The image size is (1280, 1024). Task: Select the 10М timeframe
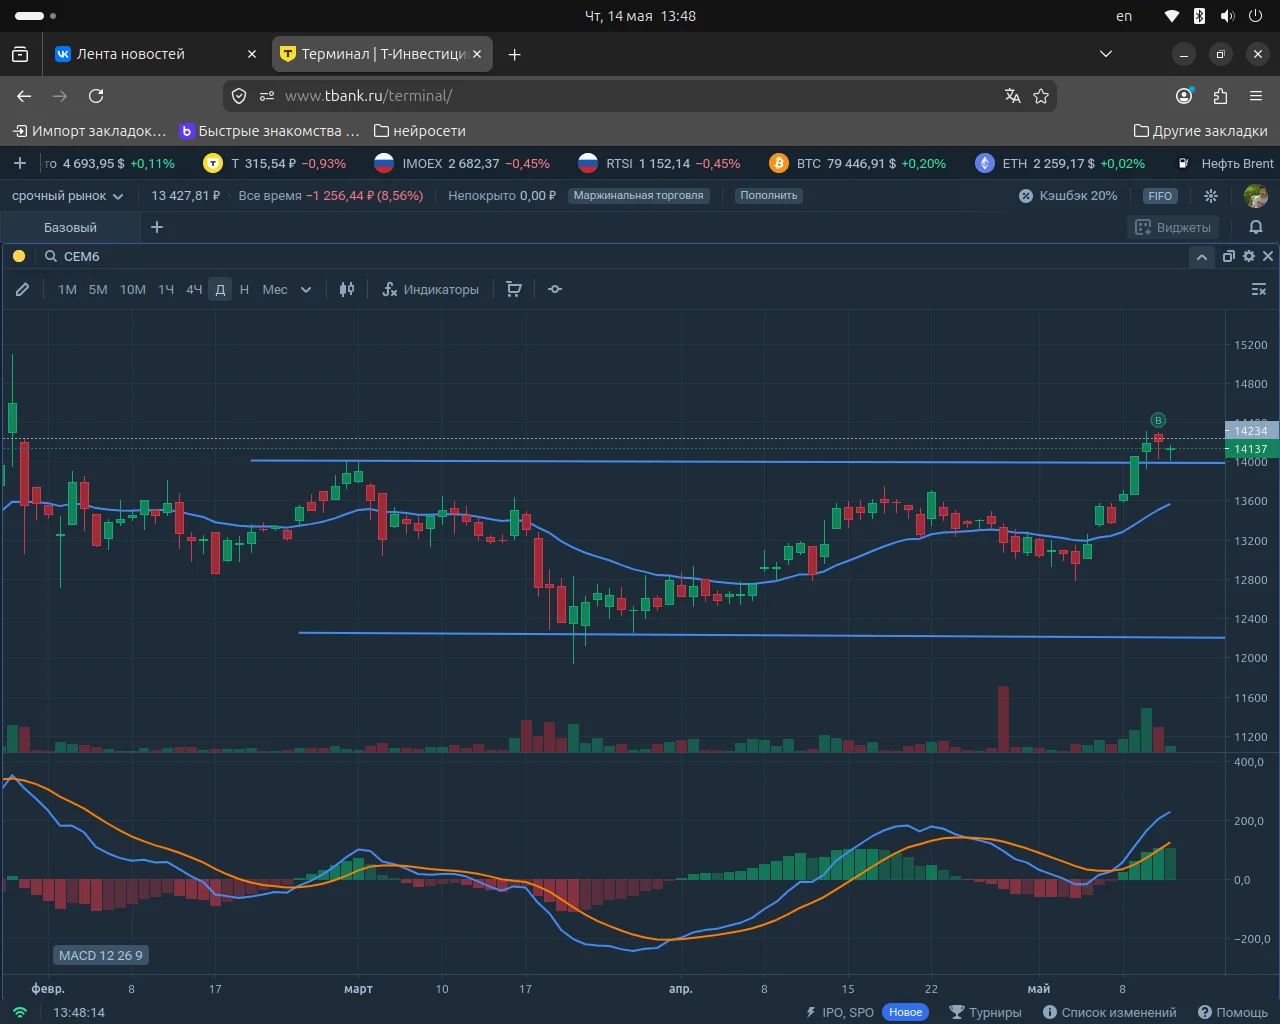(x=133, y=290)
